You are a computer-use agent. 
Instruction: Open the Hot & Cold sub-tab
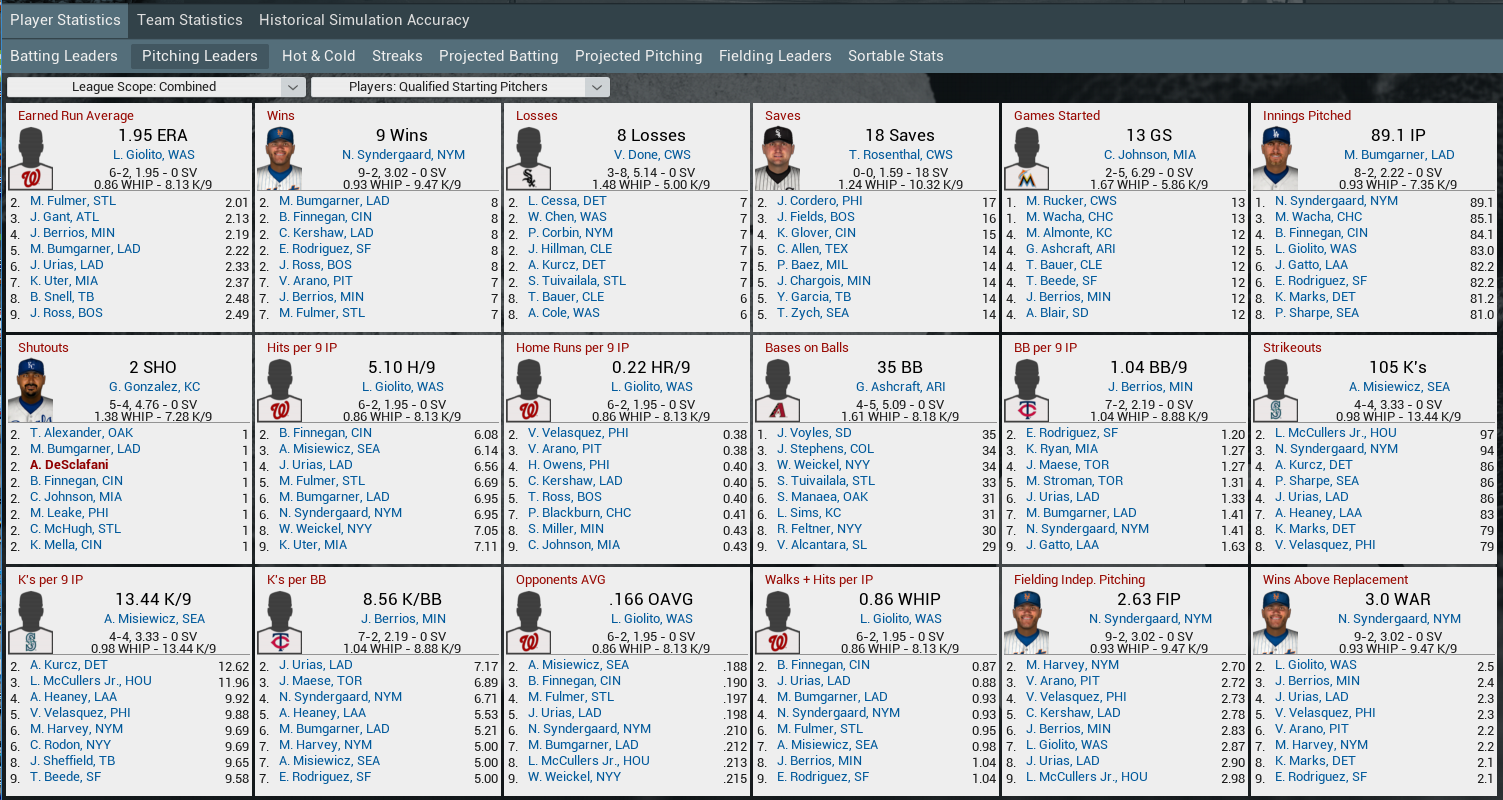[x=318, y=56]
